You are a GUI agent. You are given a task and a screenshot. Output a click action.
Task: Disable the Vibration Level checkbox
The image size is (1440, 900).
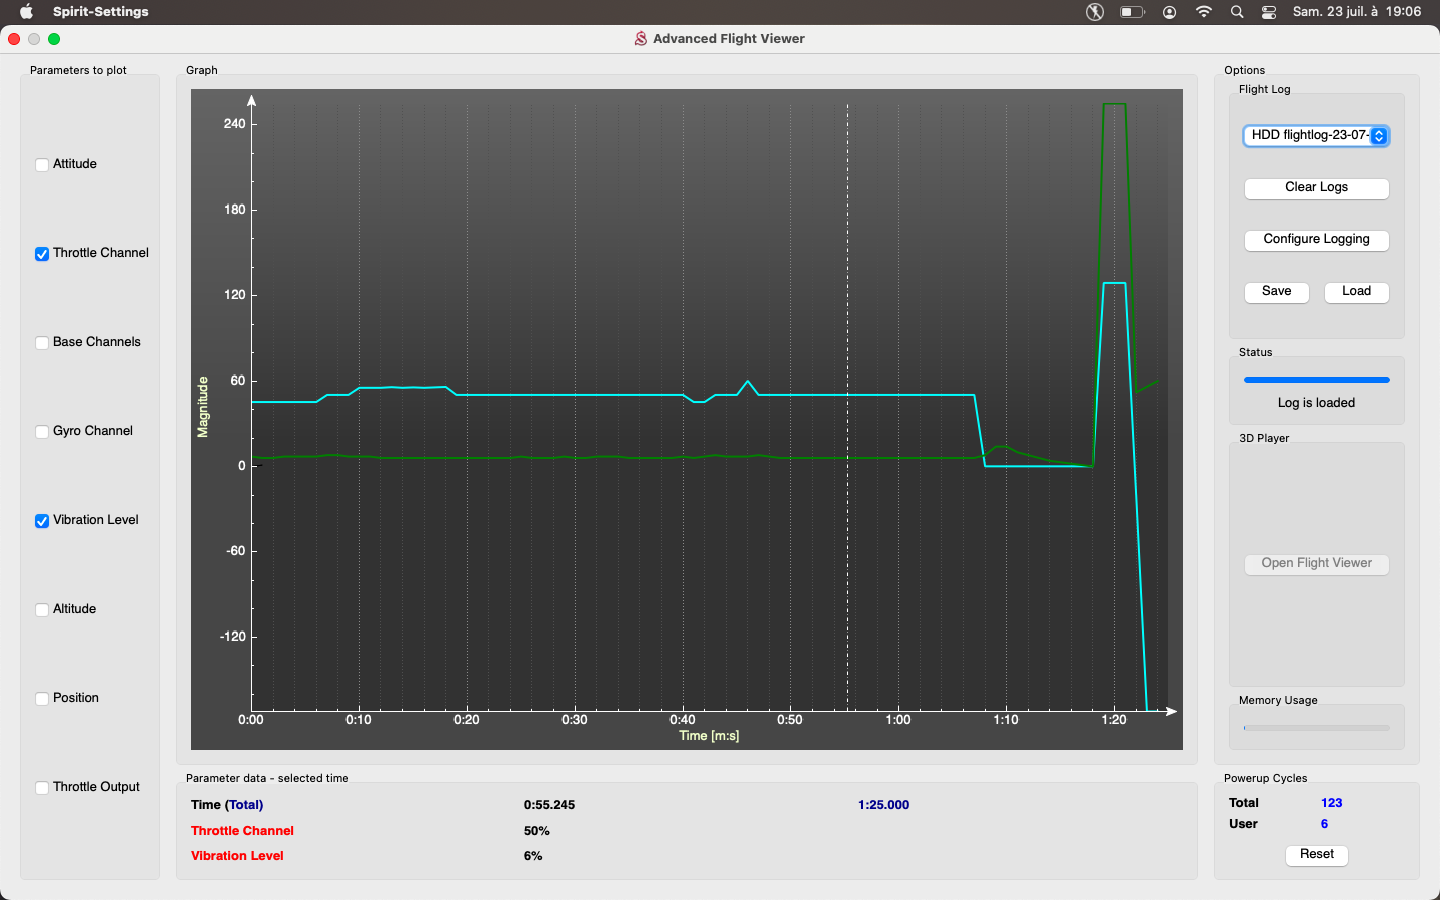[42, 521]
